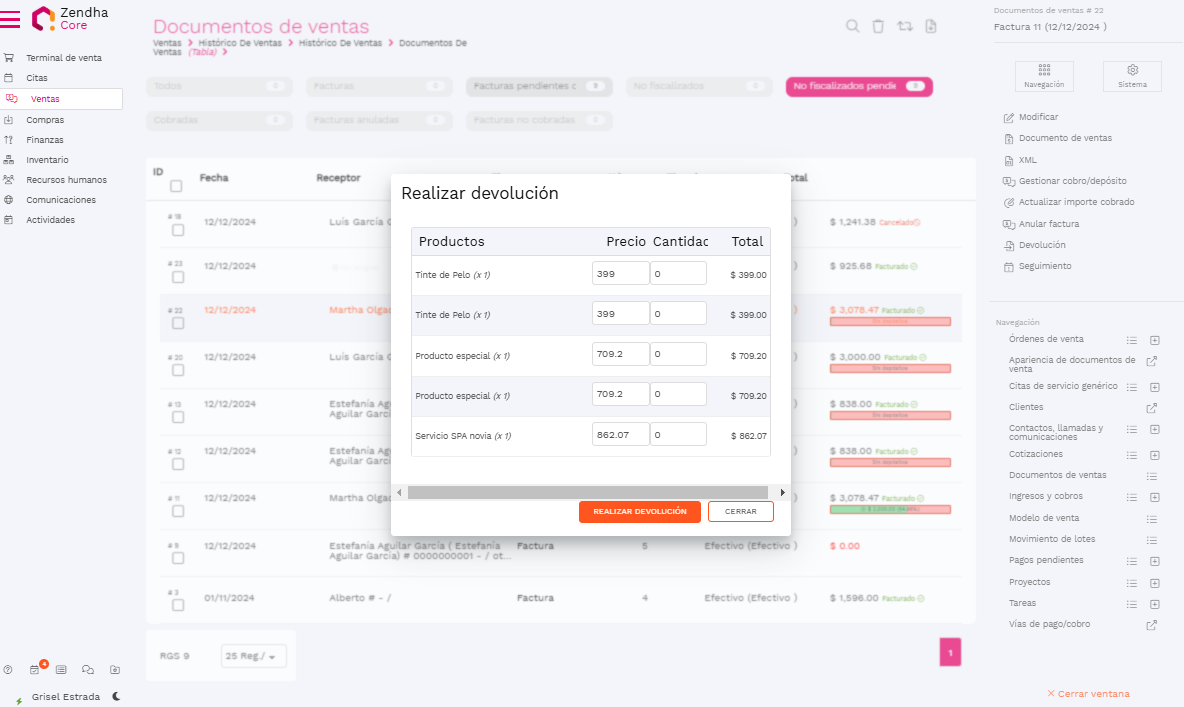This screenshot has height=707, width=1184.
Task: Open the Compras sidebar menu
Action: click(x=45, y=120)
